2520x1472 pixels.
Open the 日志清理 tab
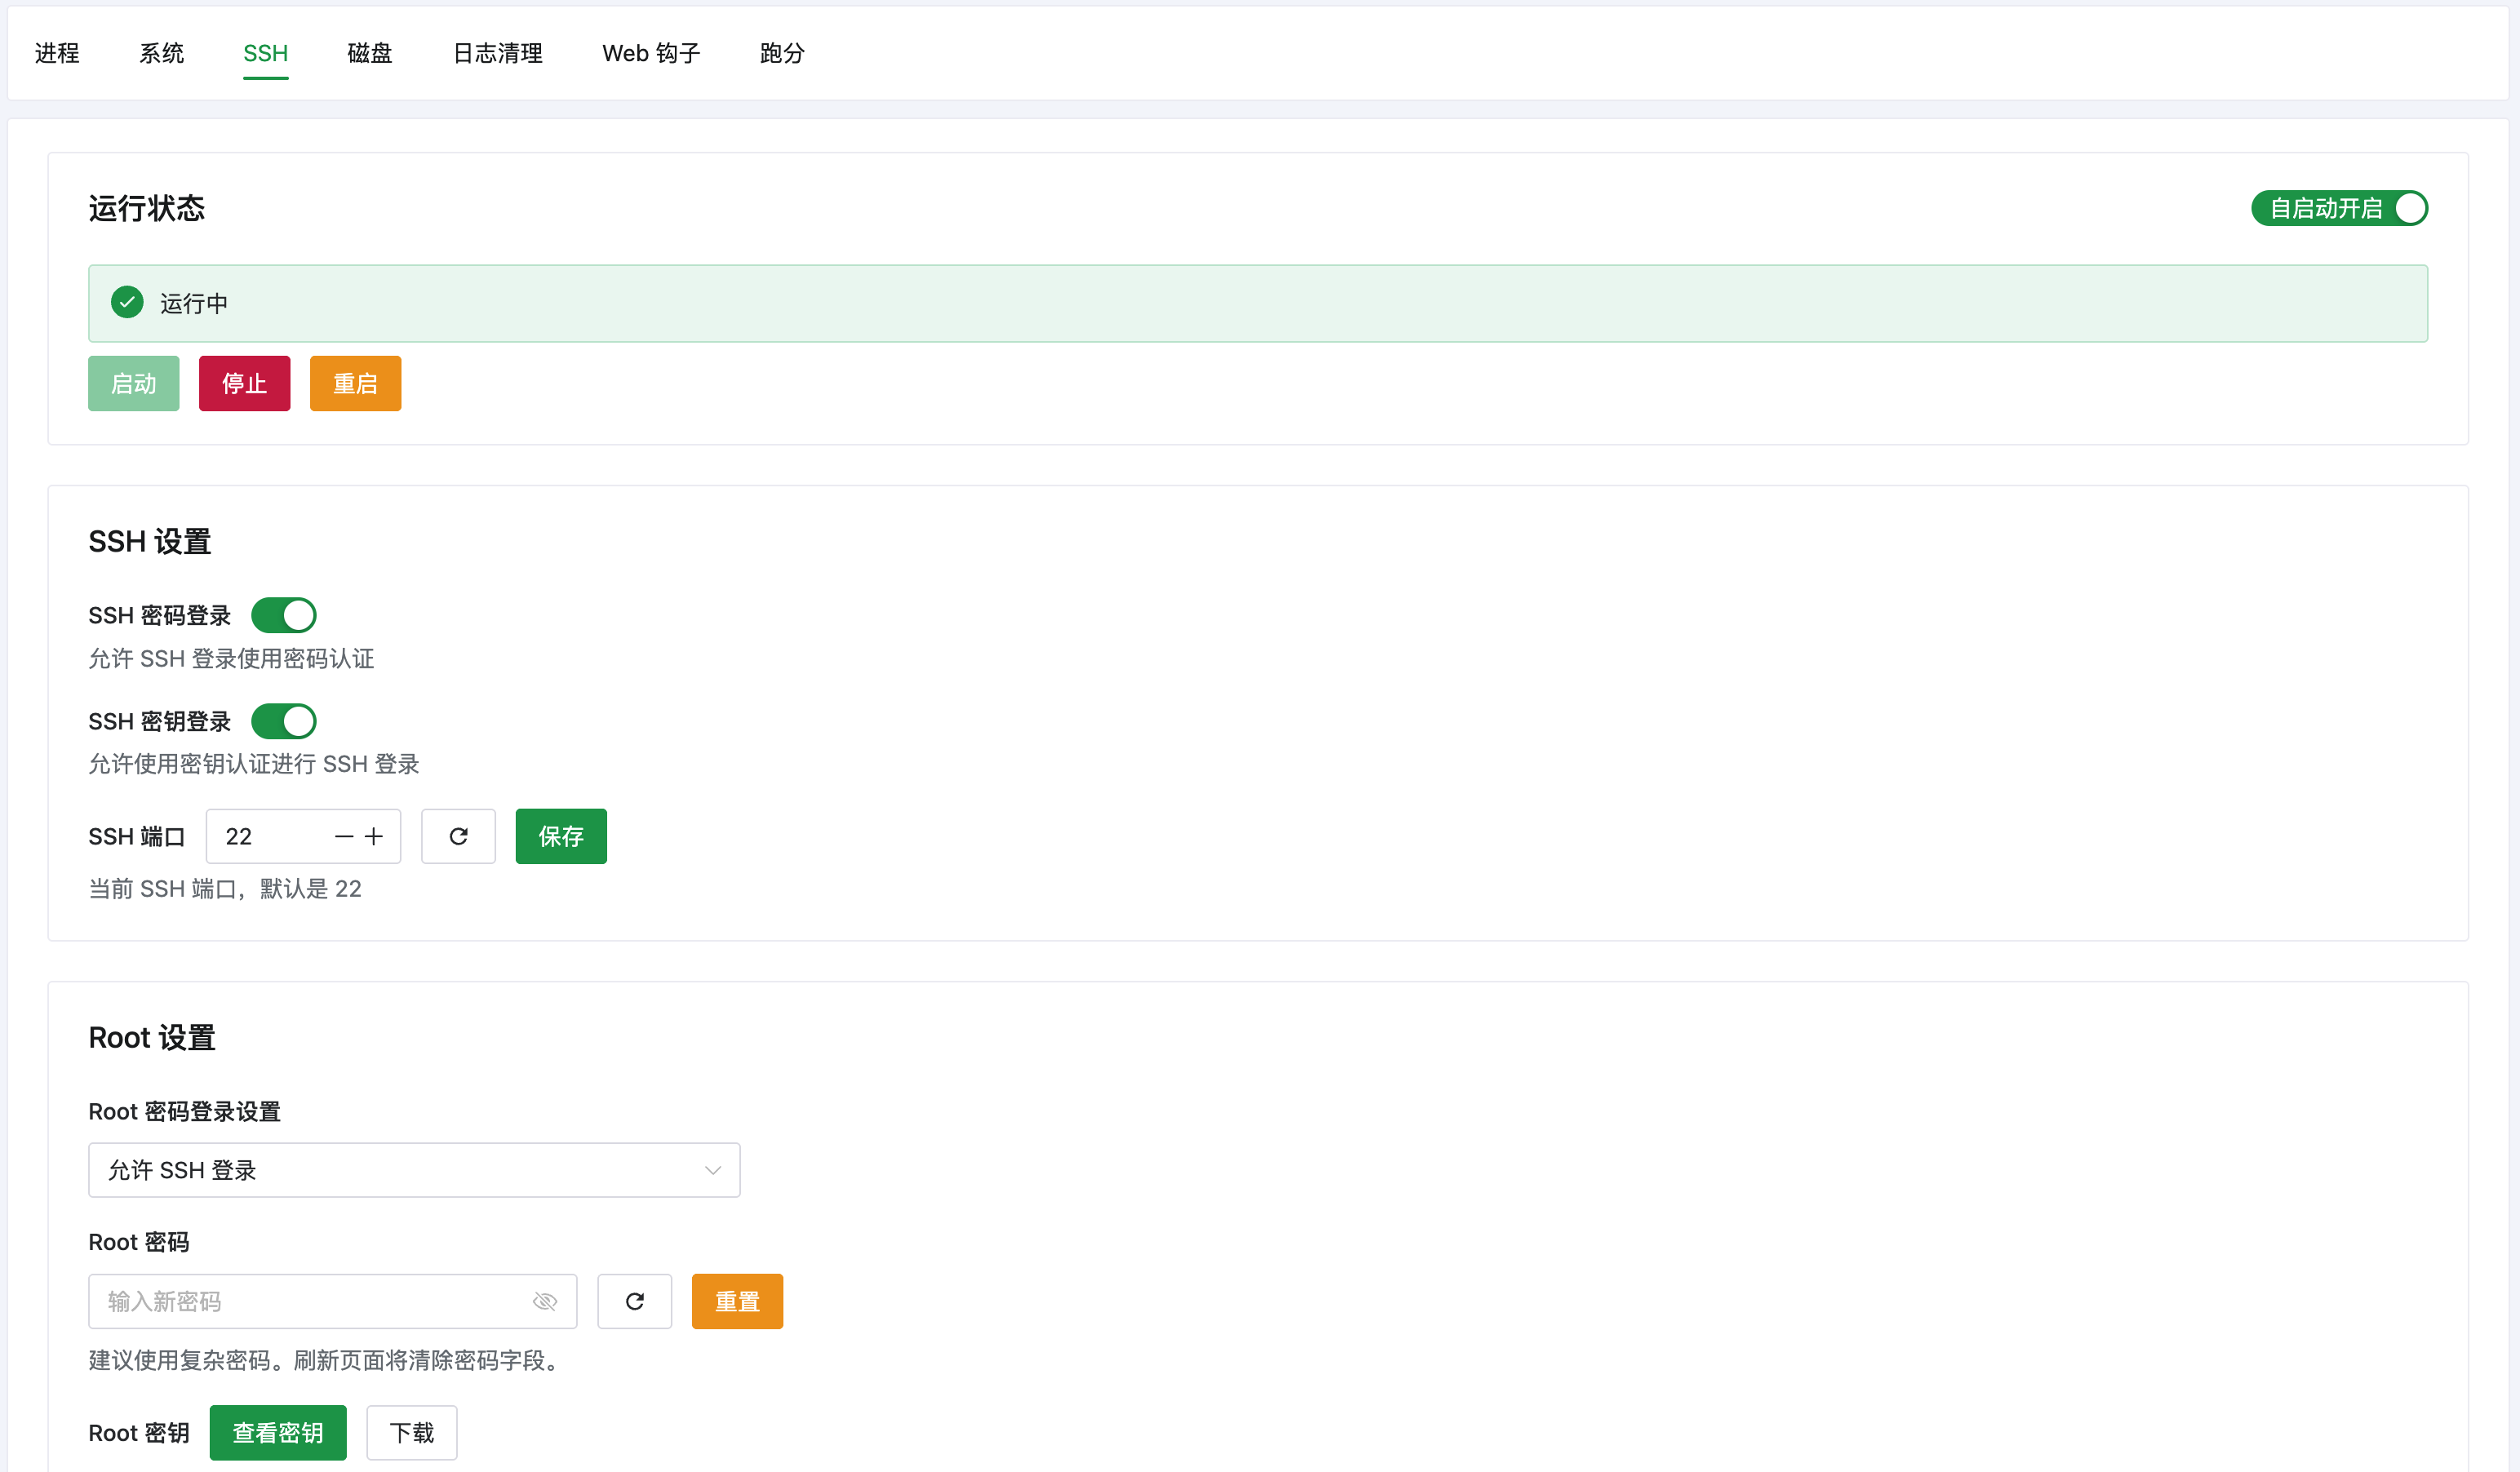coord(497,53)
